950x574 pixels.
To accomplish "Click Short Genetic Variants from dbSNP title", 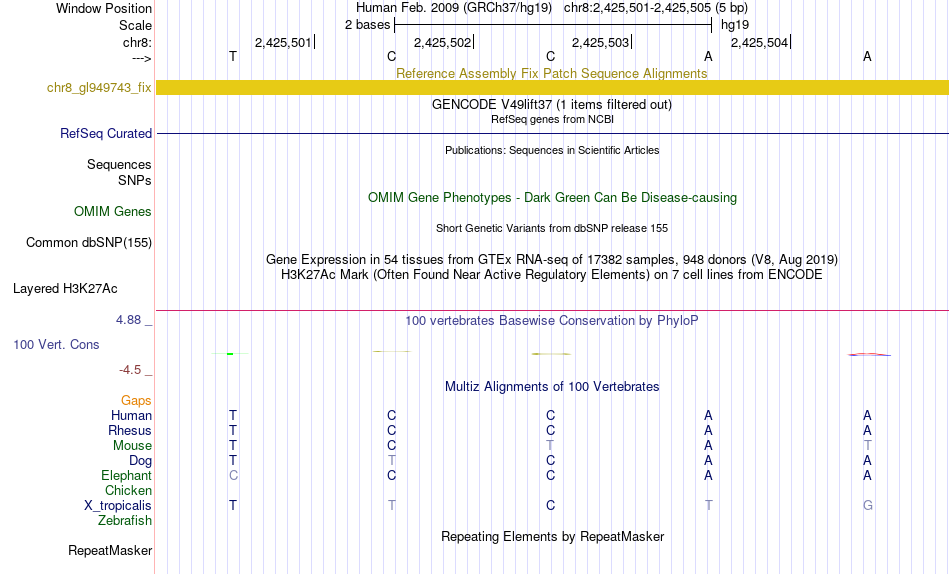I will (552, 229).
